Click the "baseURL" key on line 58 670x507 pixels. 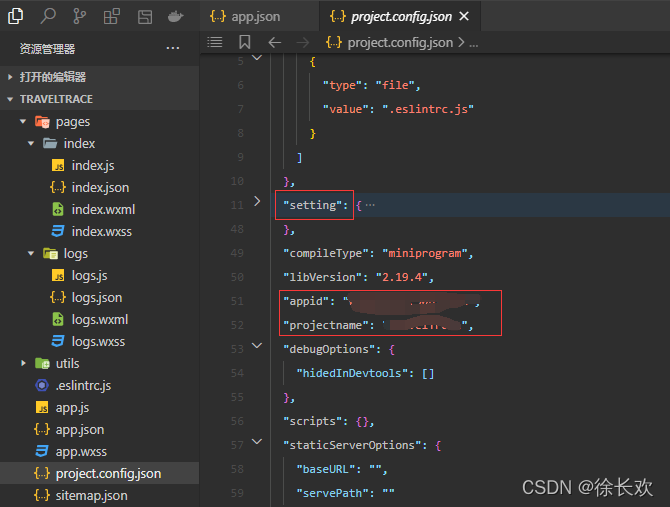tap(326, 469)
